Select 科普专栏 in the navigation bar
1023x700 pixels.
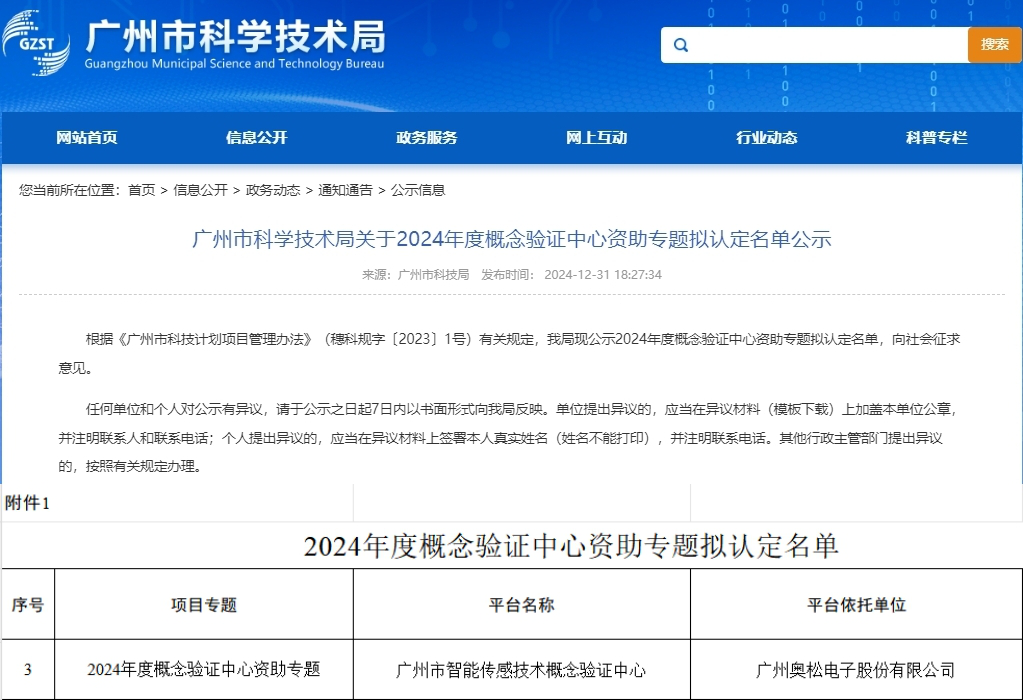937,138
